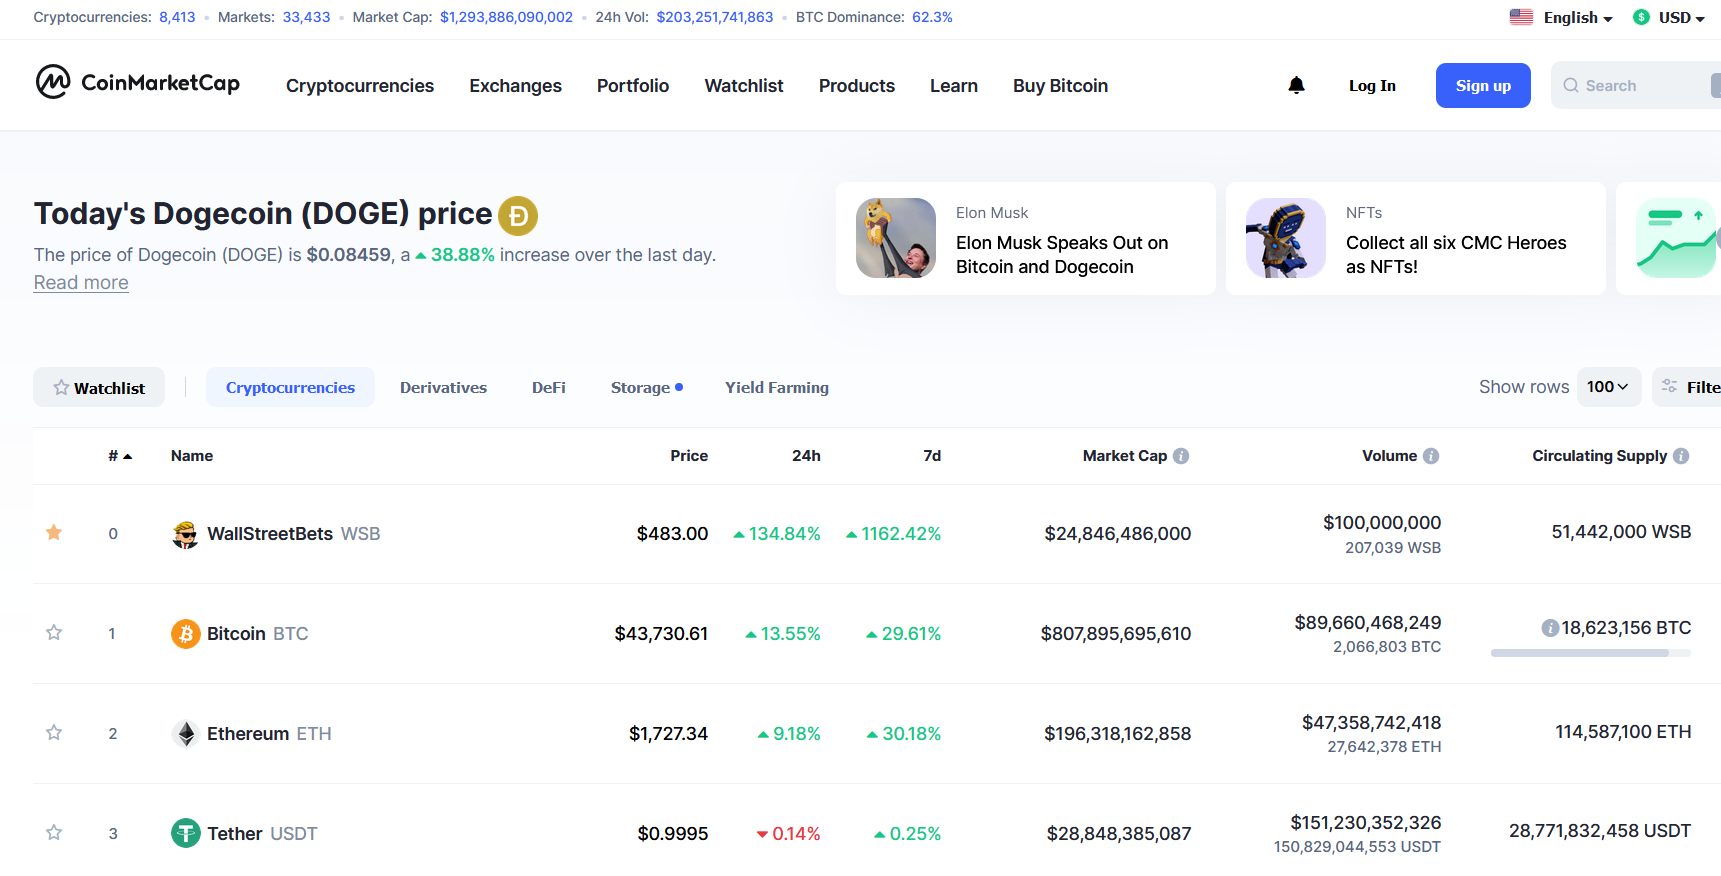Click the CoinMarketCap logo

tap(138, 82)
